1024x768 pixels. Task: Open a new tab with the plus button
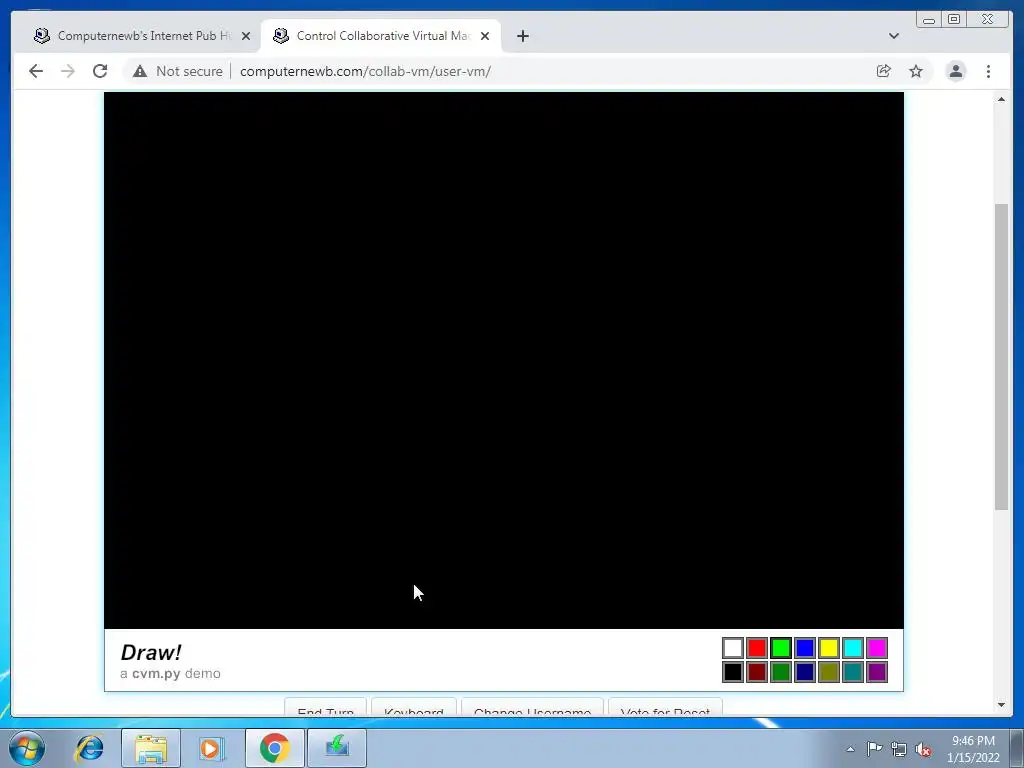coord(522,36)
